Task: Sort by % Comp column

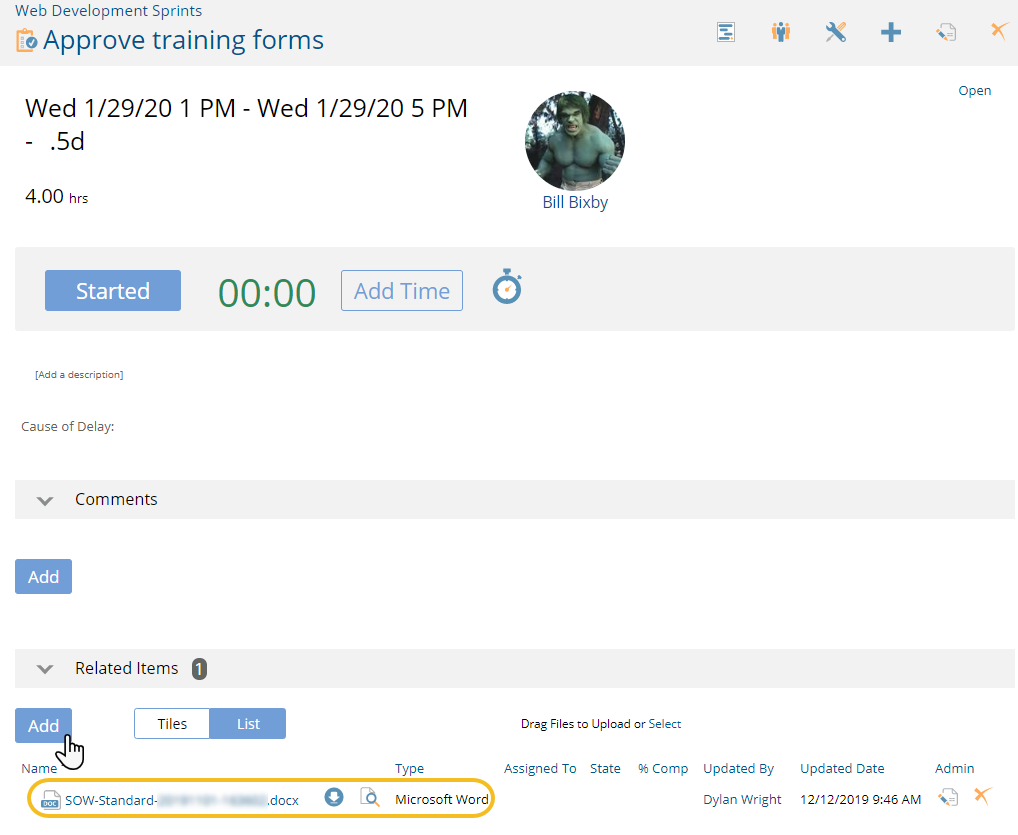Action: coord(663,769)
